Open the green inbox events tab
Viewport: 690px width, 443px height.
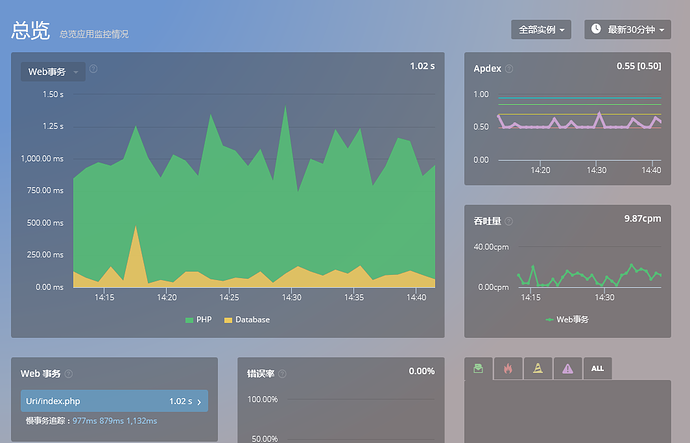(x=479, y=368)
